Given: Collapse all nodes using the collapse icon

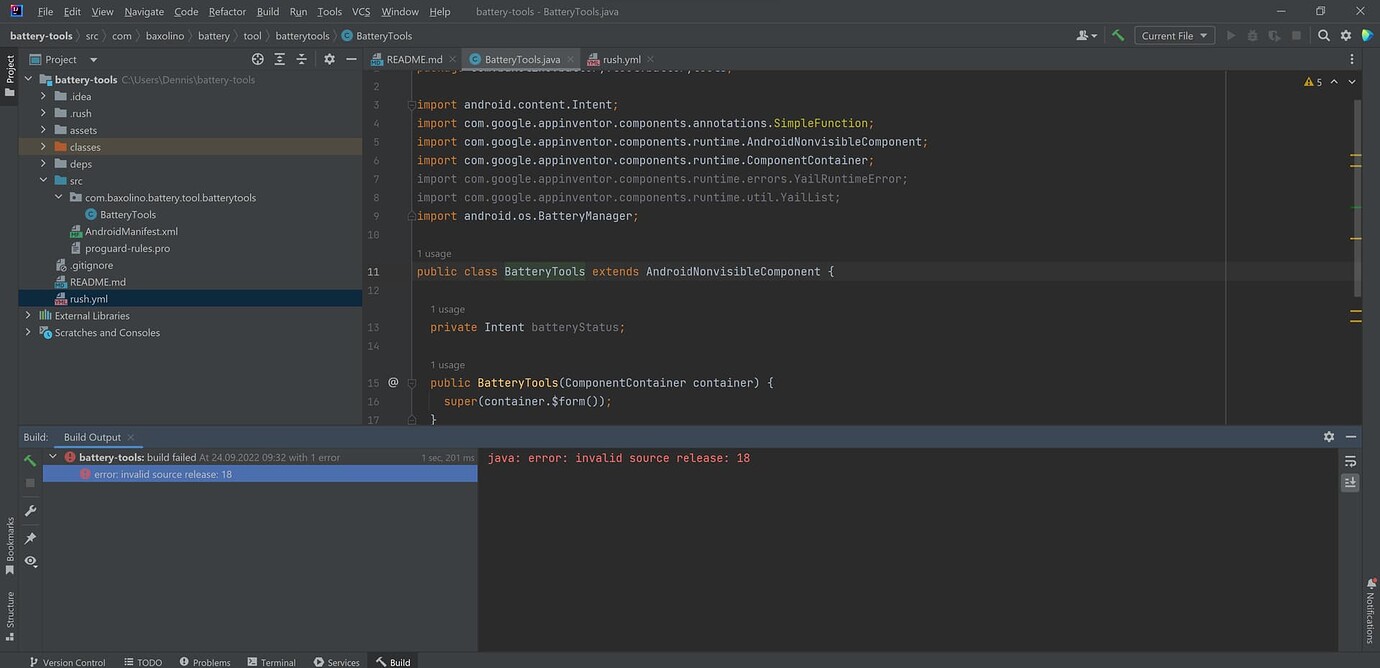Looking at the screenshot, I should tap(302, 59).
